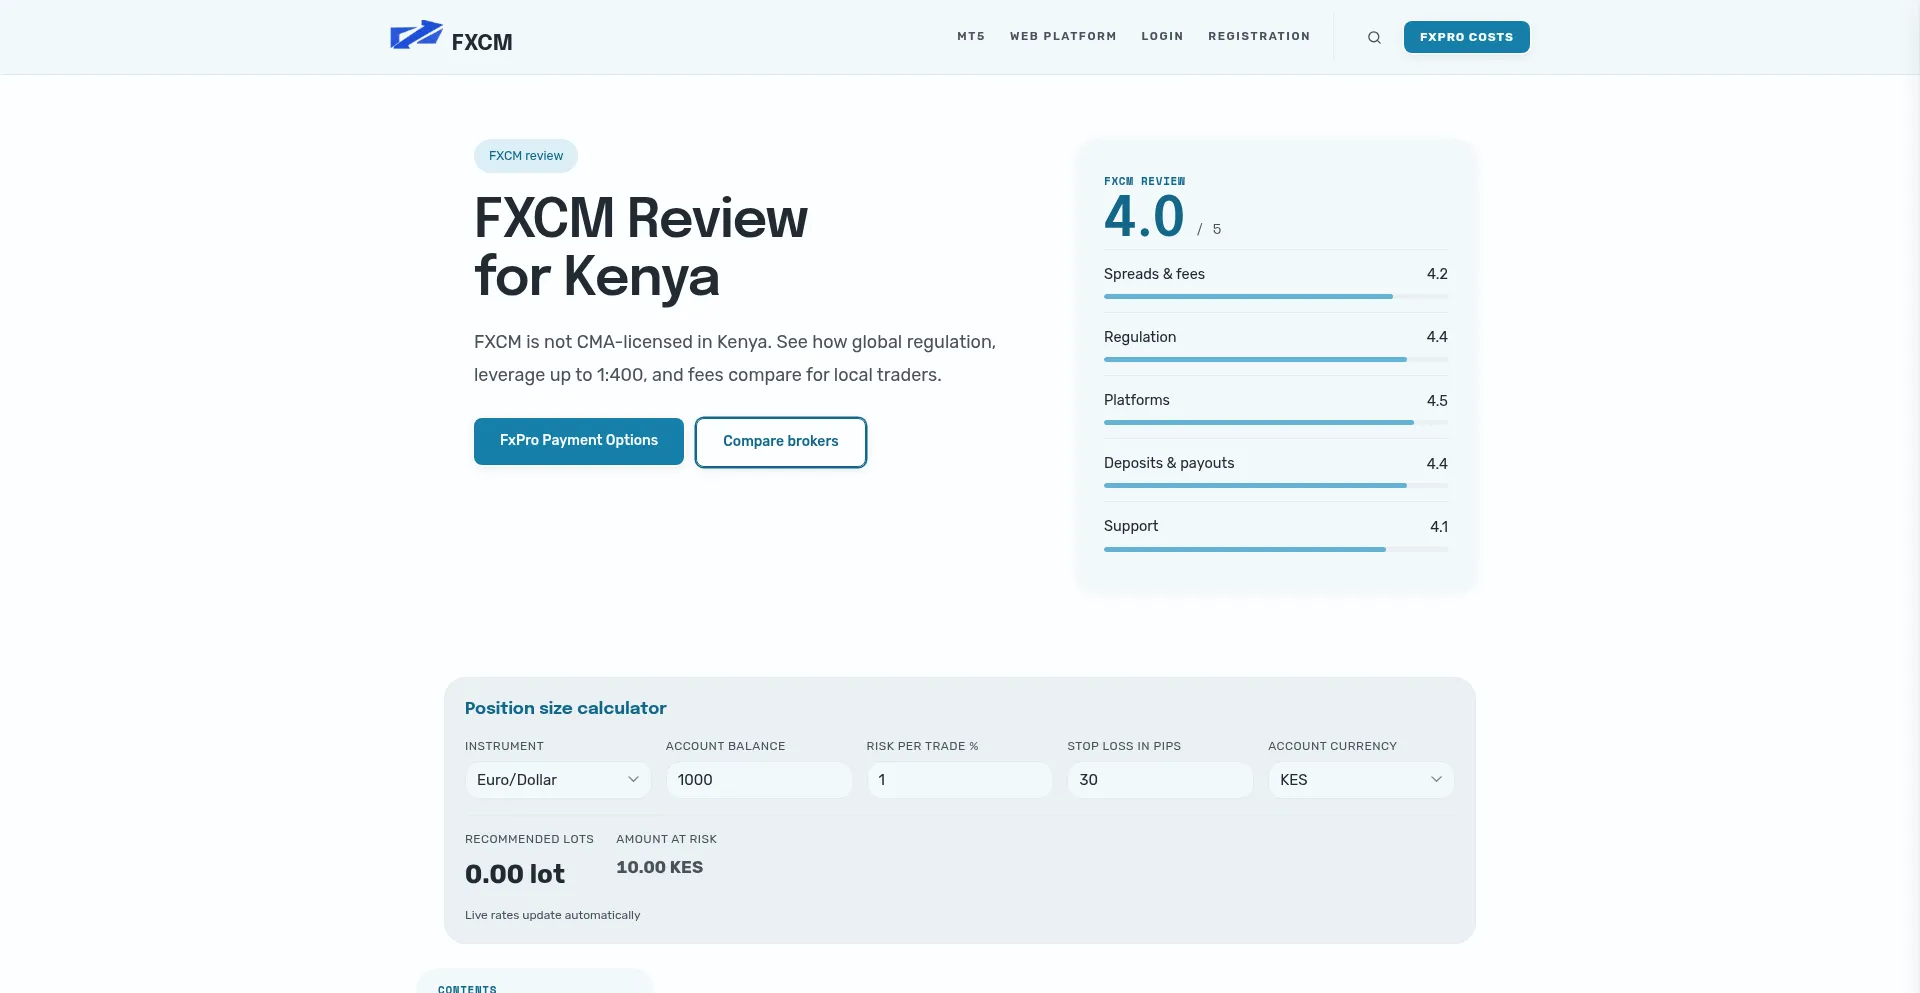Click the Platforms rating bar
Screen dimensions: 1920x993
1276,422
